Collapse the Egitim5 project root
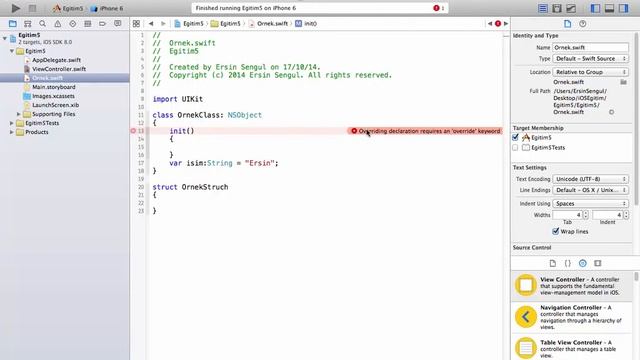The image size is (640, 360). click(x=5, y=38)
